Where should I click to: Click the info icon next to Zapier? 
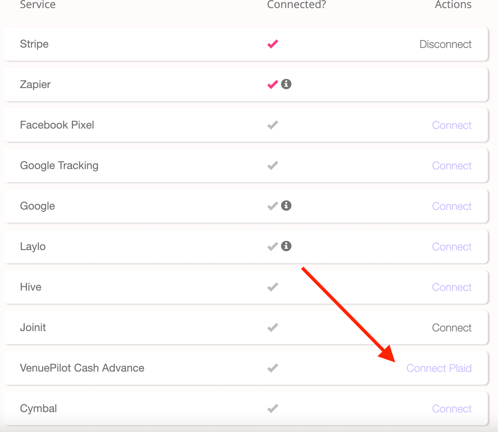click(x=286, y=84)
